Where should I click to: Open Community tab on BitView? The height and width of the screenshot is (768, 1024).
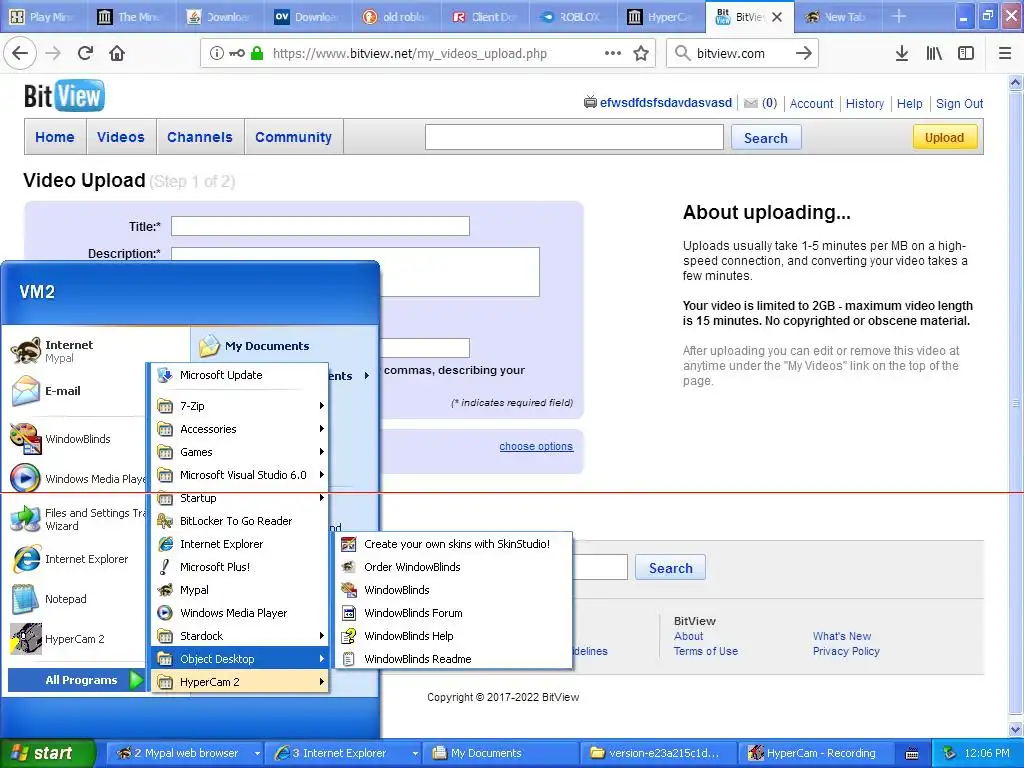293,137
